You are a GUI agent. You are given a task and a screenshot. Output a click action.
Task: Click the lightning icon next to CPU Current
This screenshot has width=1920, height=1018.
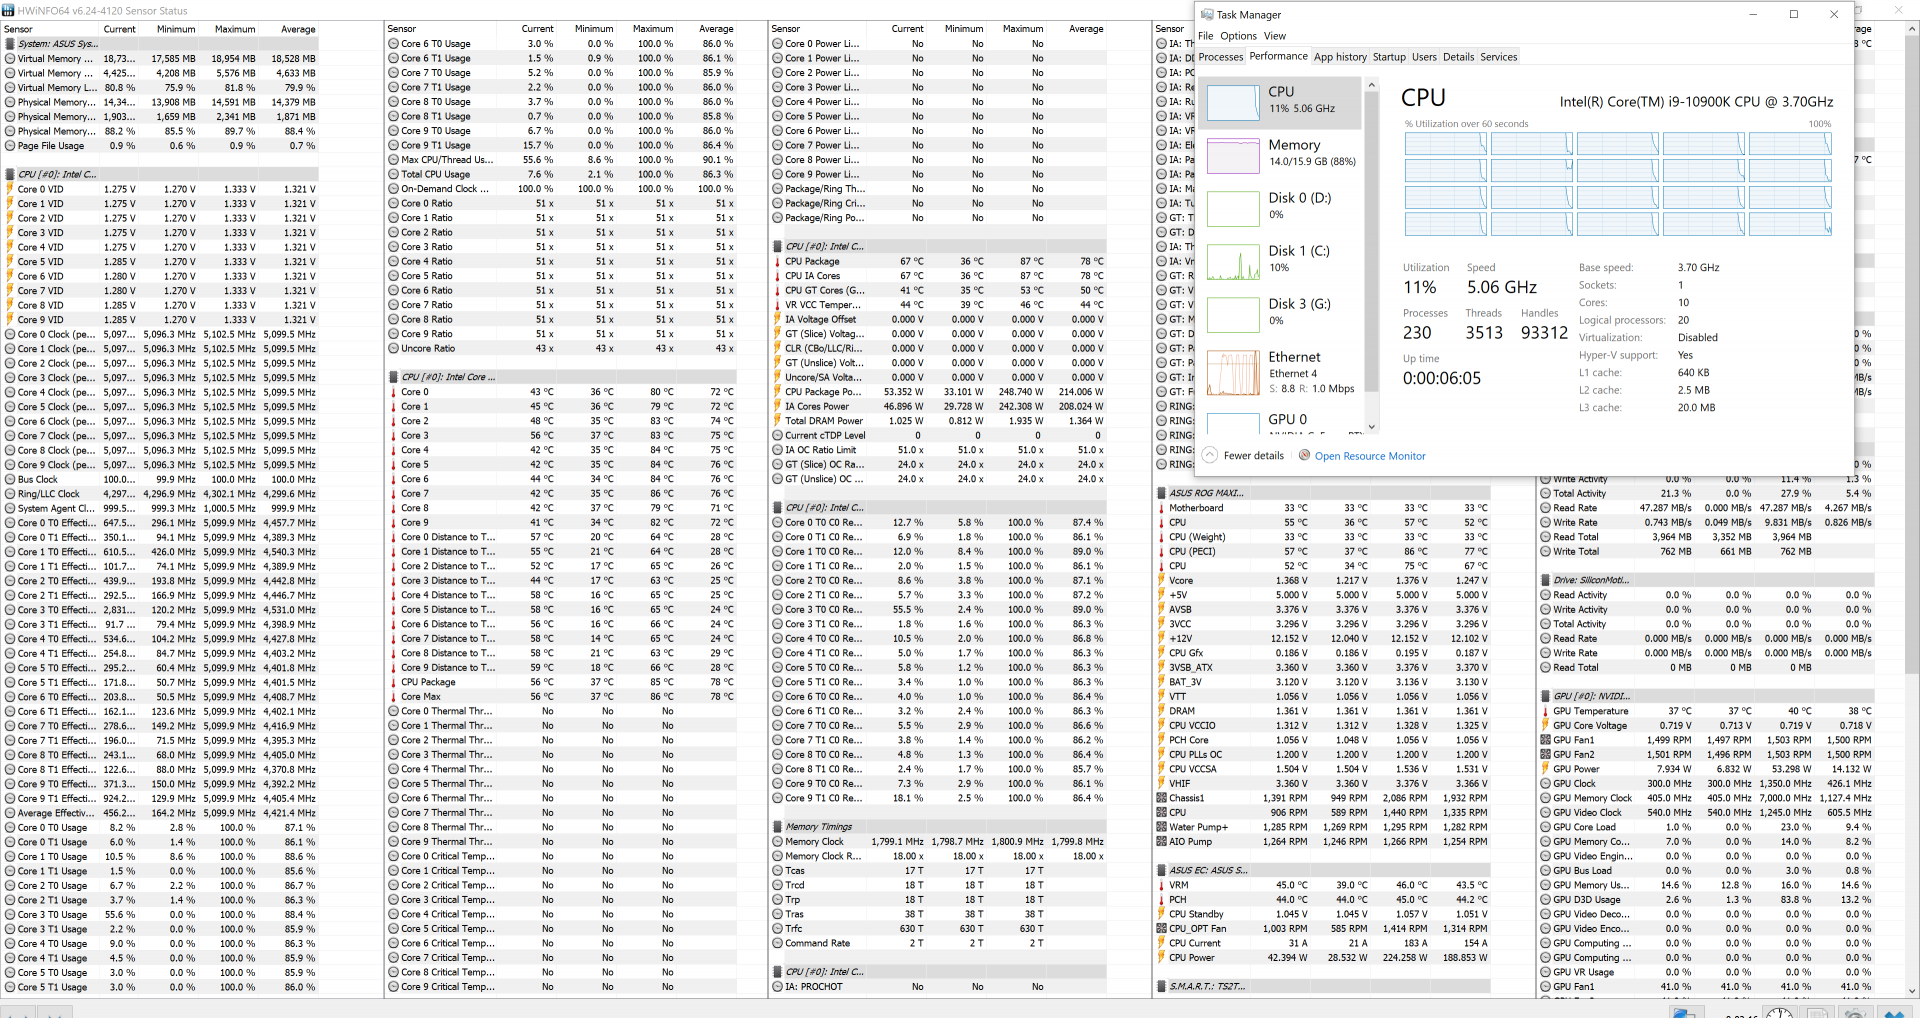point(1161,943)
